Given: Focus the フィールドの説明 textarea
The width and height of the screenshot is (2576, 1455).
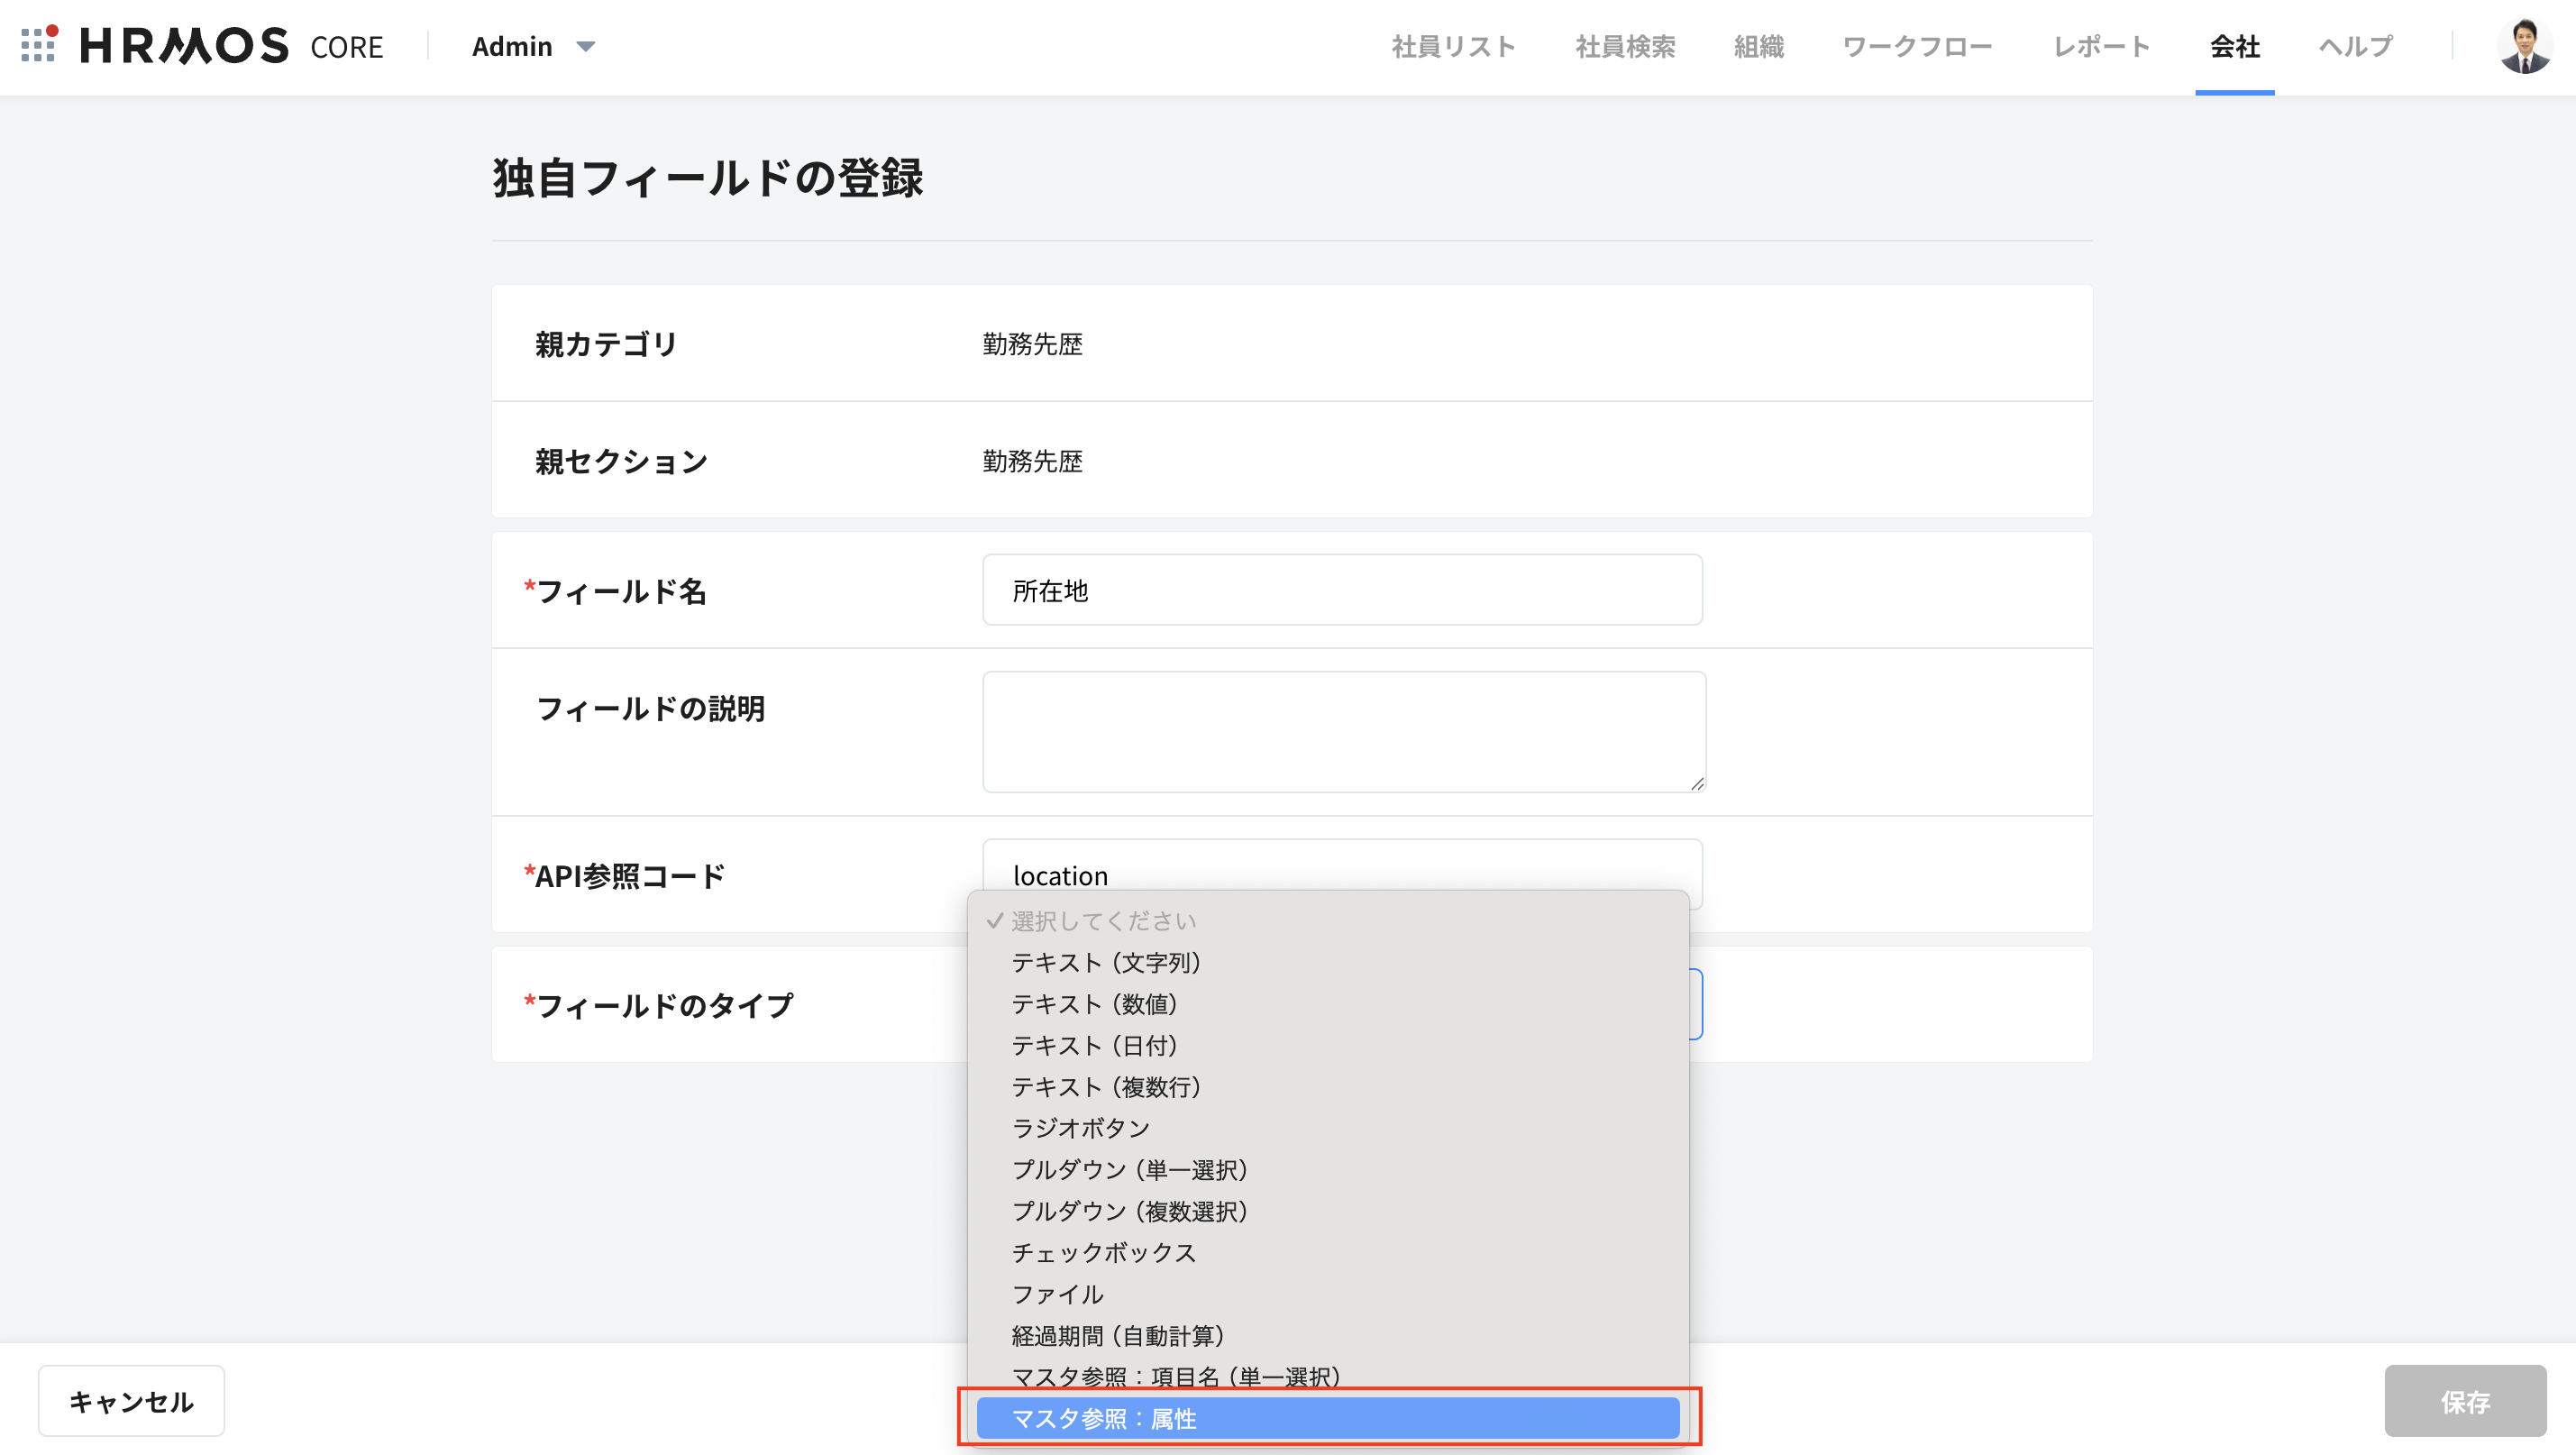Looking at the screenshot, I should point(1343,731).
